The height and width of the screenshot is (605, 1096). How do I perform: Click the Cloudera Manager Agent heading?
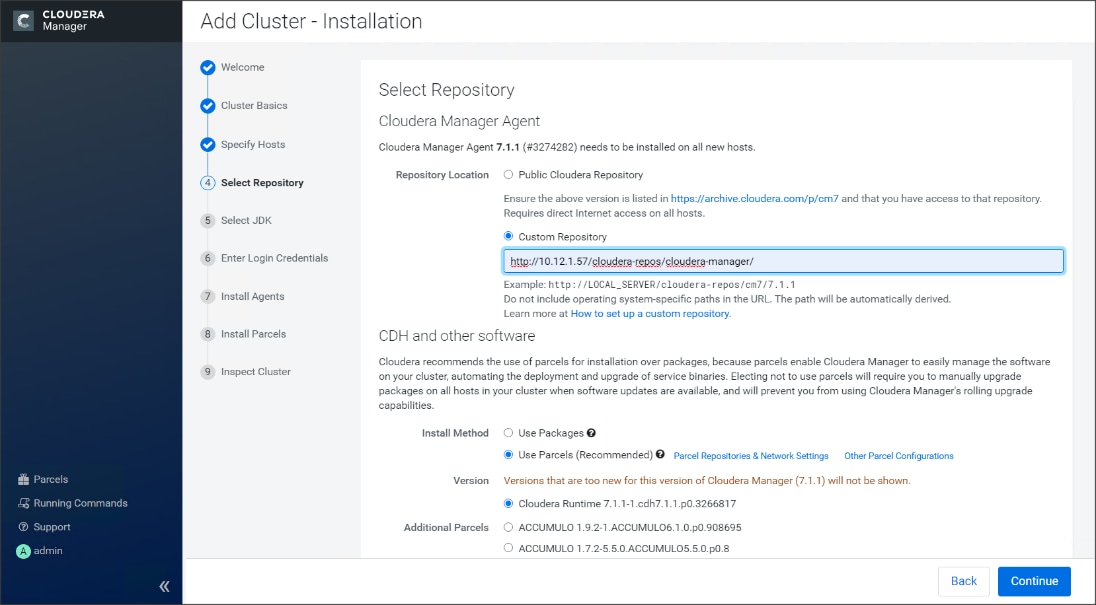[459, 121]
